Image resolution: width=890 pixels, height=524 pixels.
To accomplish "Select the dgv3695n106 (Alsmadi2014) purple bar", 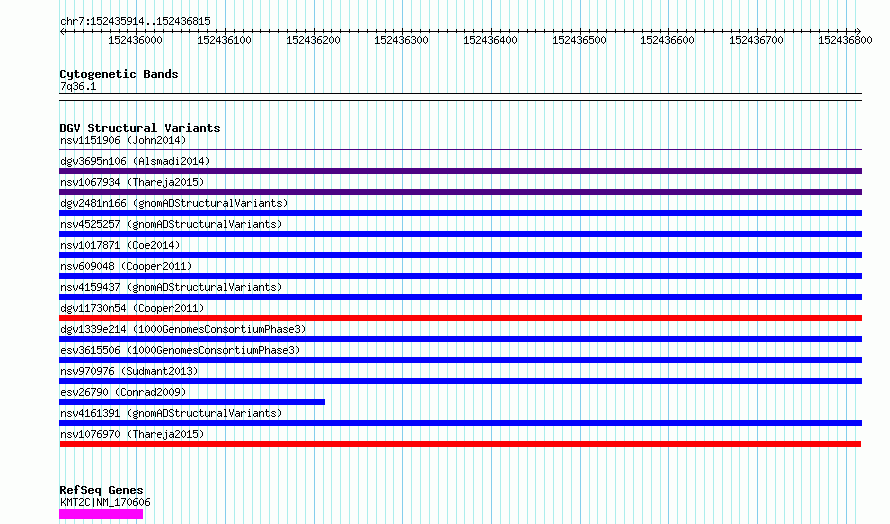I will point(460,171).
